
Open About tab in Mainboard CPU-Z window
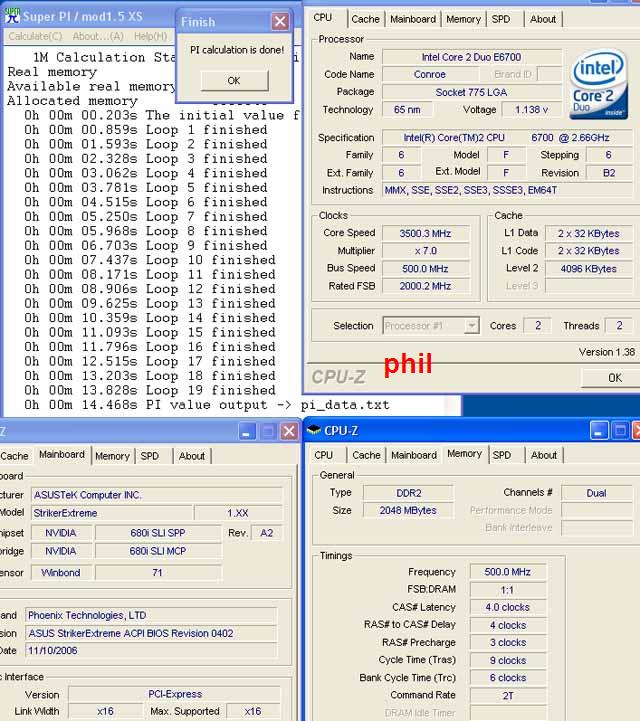click(192, 456)
